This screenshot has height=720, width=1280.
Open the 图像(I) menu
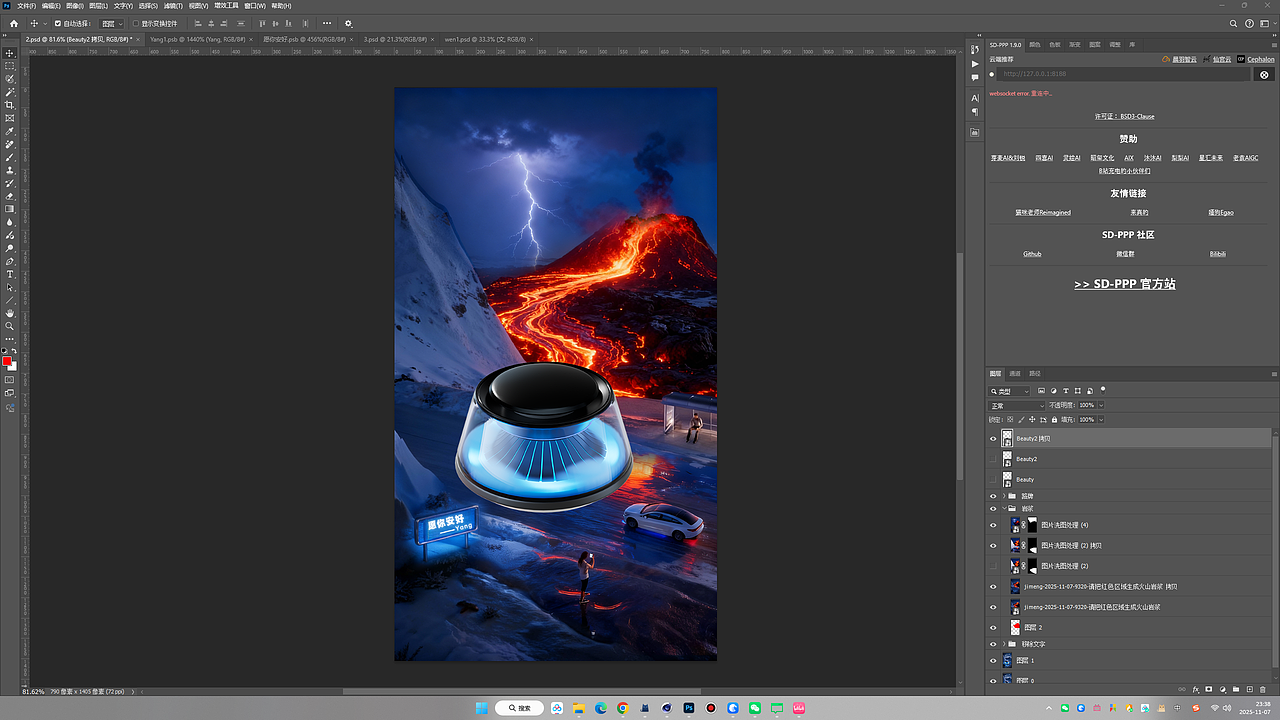74,5
